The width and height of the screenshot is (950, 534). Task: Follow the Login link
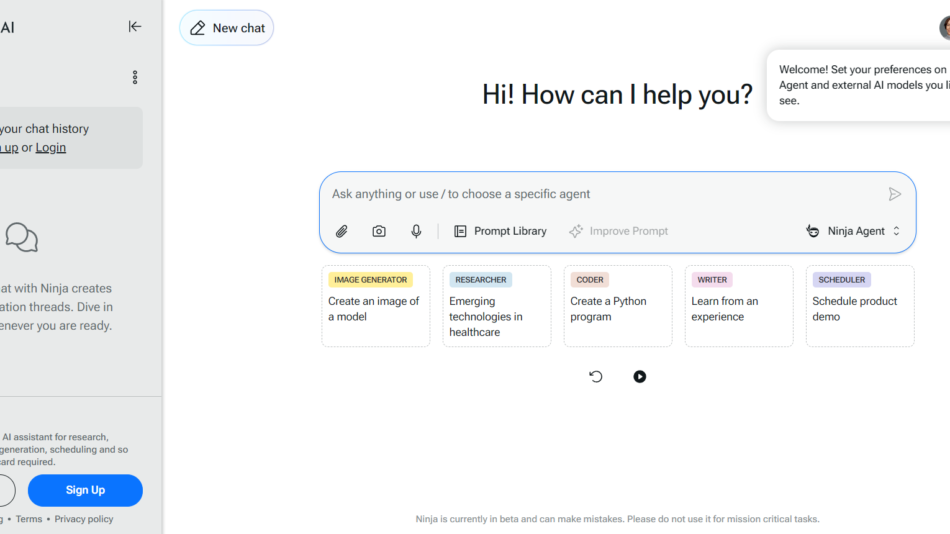(x=51, y=147)
